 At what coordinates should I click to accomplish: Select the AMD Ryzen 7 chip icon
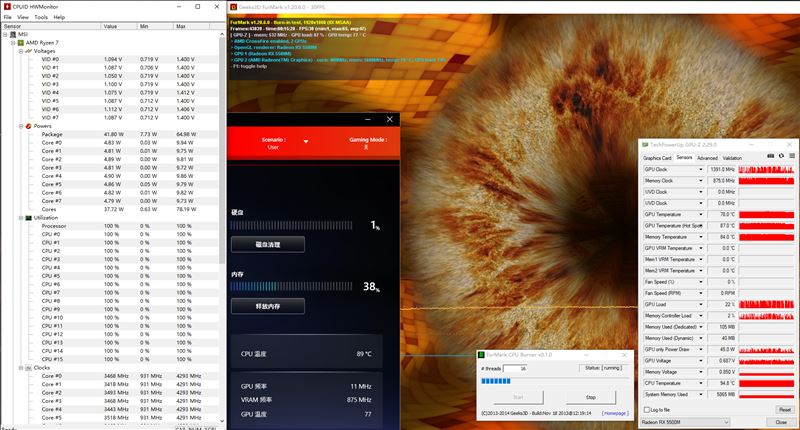21,43
